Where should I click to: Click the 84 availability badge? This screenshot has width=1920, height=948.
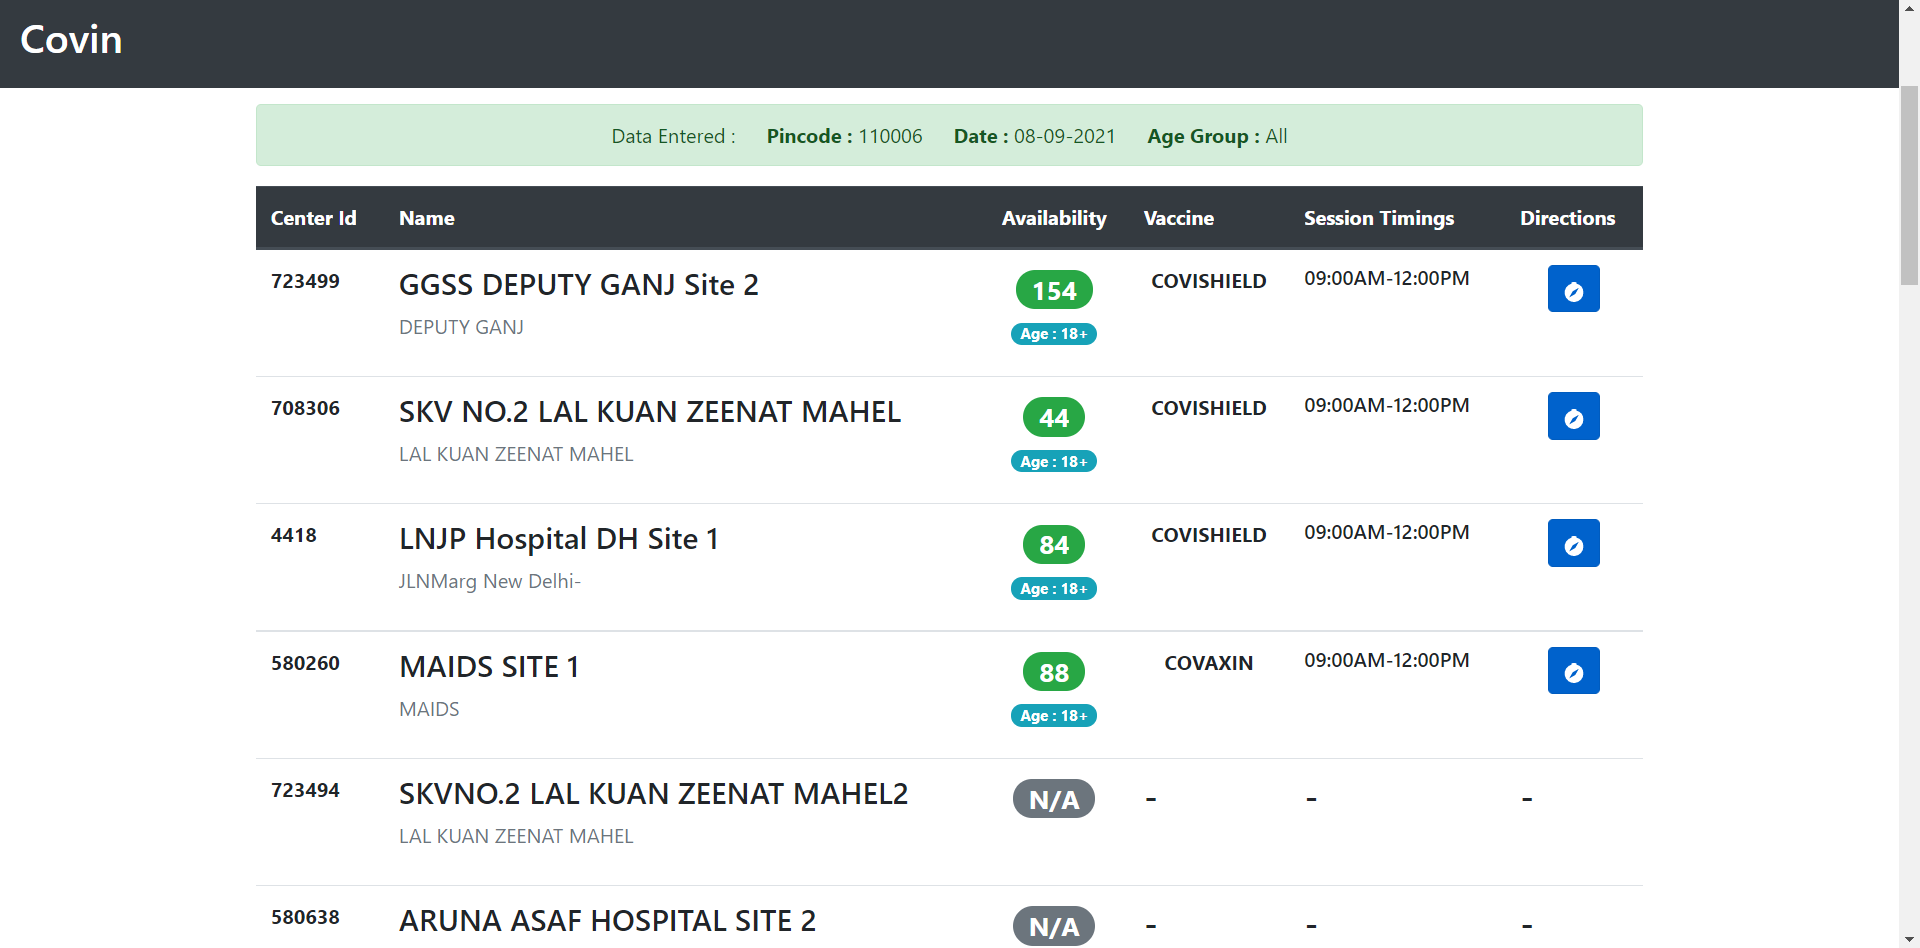tap(1054, 545)
